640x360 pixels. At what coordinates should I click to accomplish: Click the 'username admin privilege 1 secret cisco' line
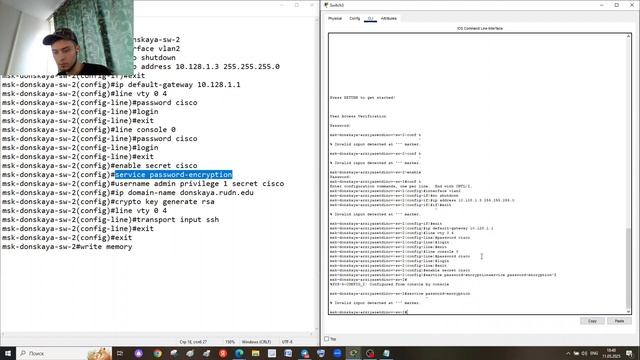coord(199,184)
